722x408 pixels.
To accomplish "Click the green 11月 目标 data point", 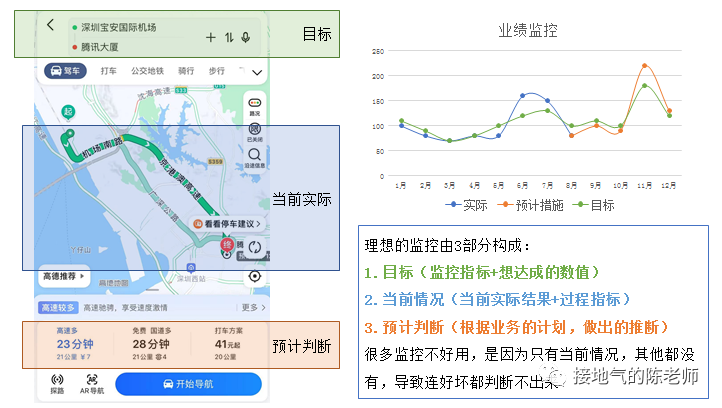I will [645, 86].
